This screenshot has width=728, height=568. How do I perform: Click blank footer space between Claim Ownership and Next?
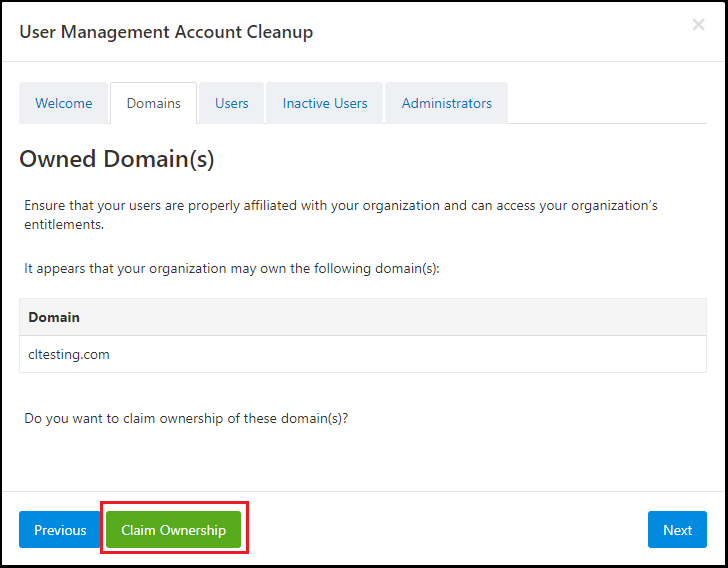pos(444,529)
